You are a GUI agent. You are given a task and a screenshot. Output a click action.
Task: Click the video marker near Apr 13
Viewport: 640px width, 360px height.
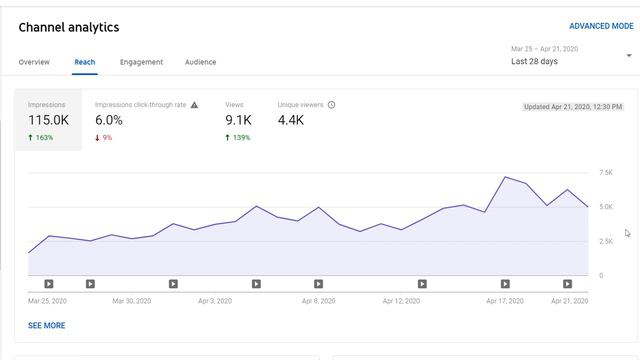click(422, 284)
